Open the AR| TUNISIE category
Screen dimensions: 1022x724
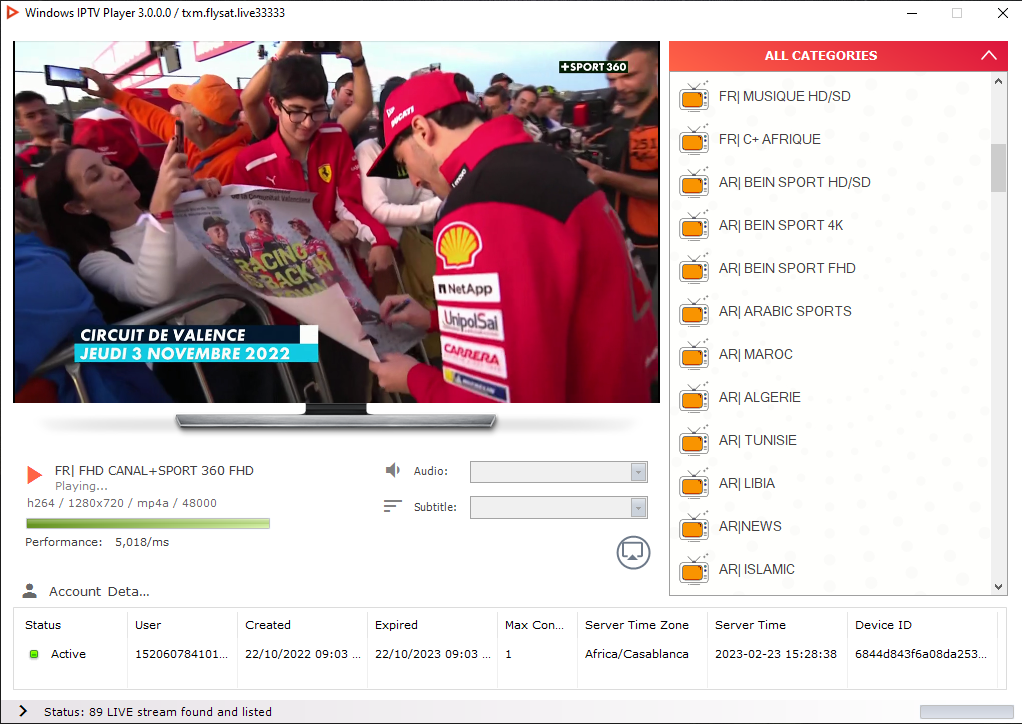coord(757,441)
